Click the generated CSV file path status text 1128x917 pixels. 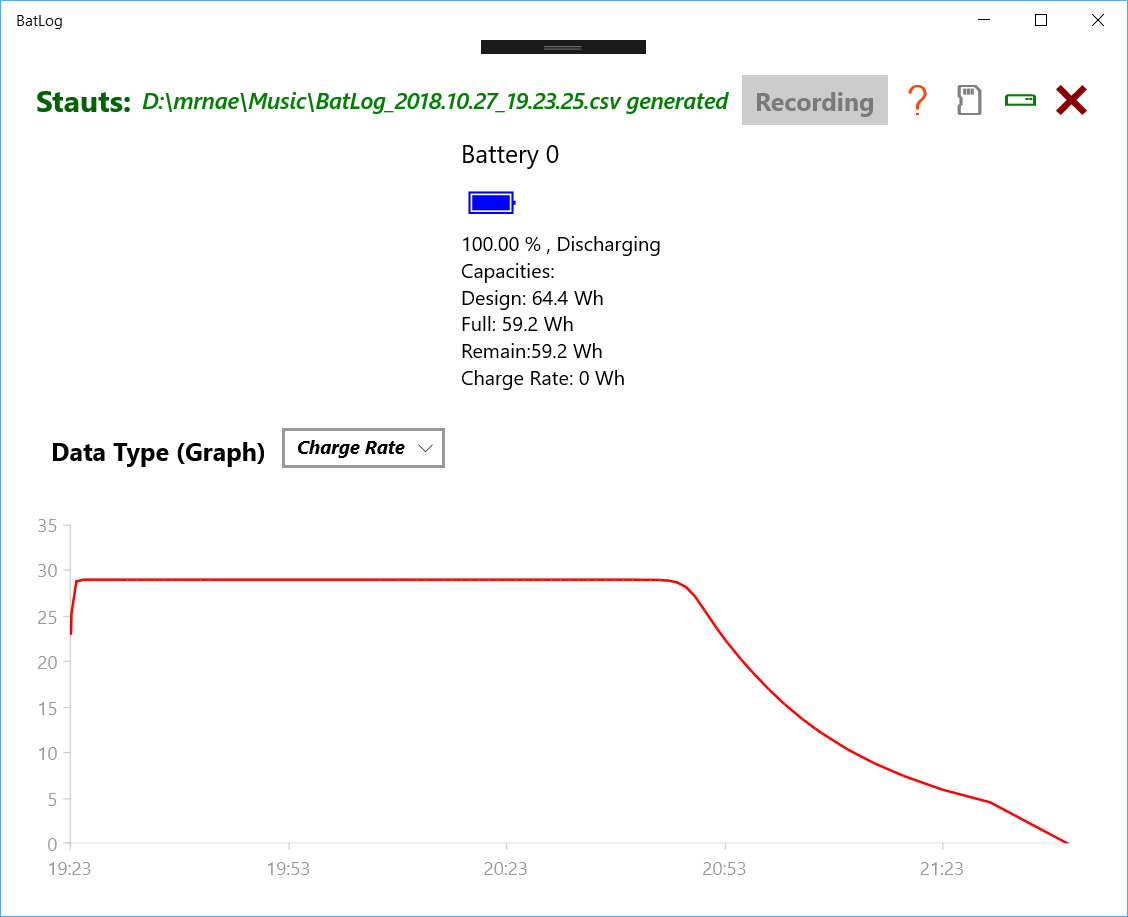tap(435, 101)
